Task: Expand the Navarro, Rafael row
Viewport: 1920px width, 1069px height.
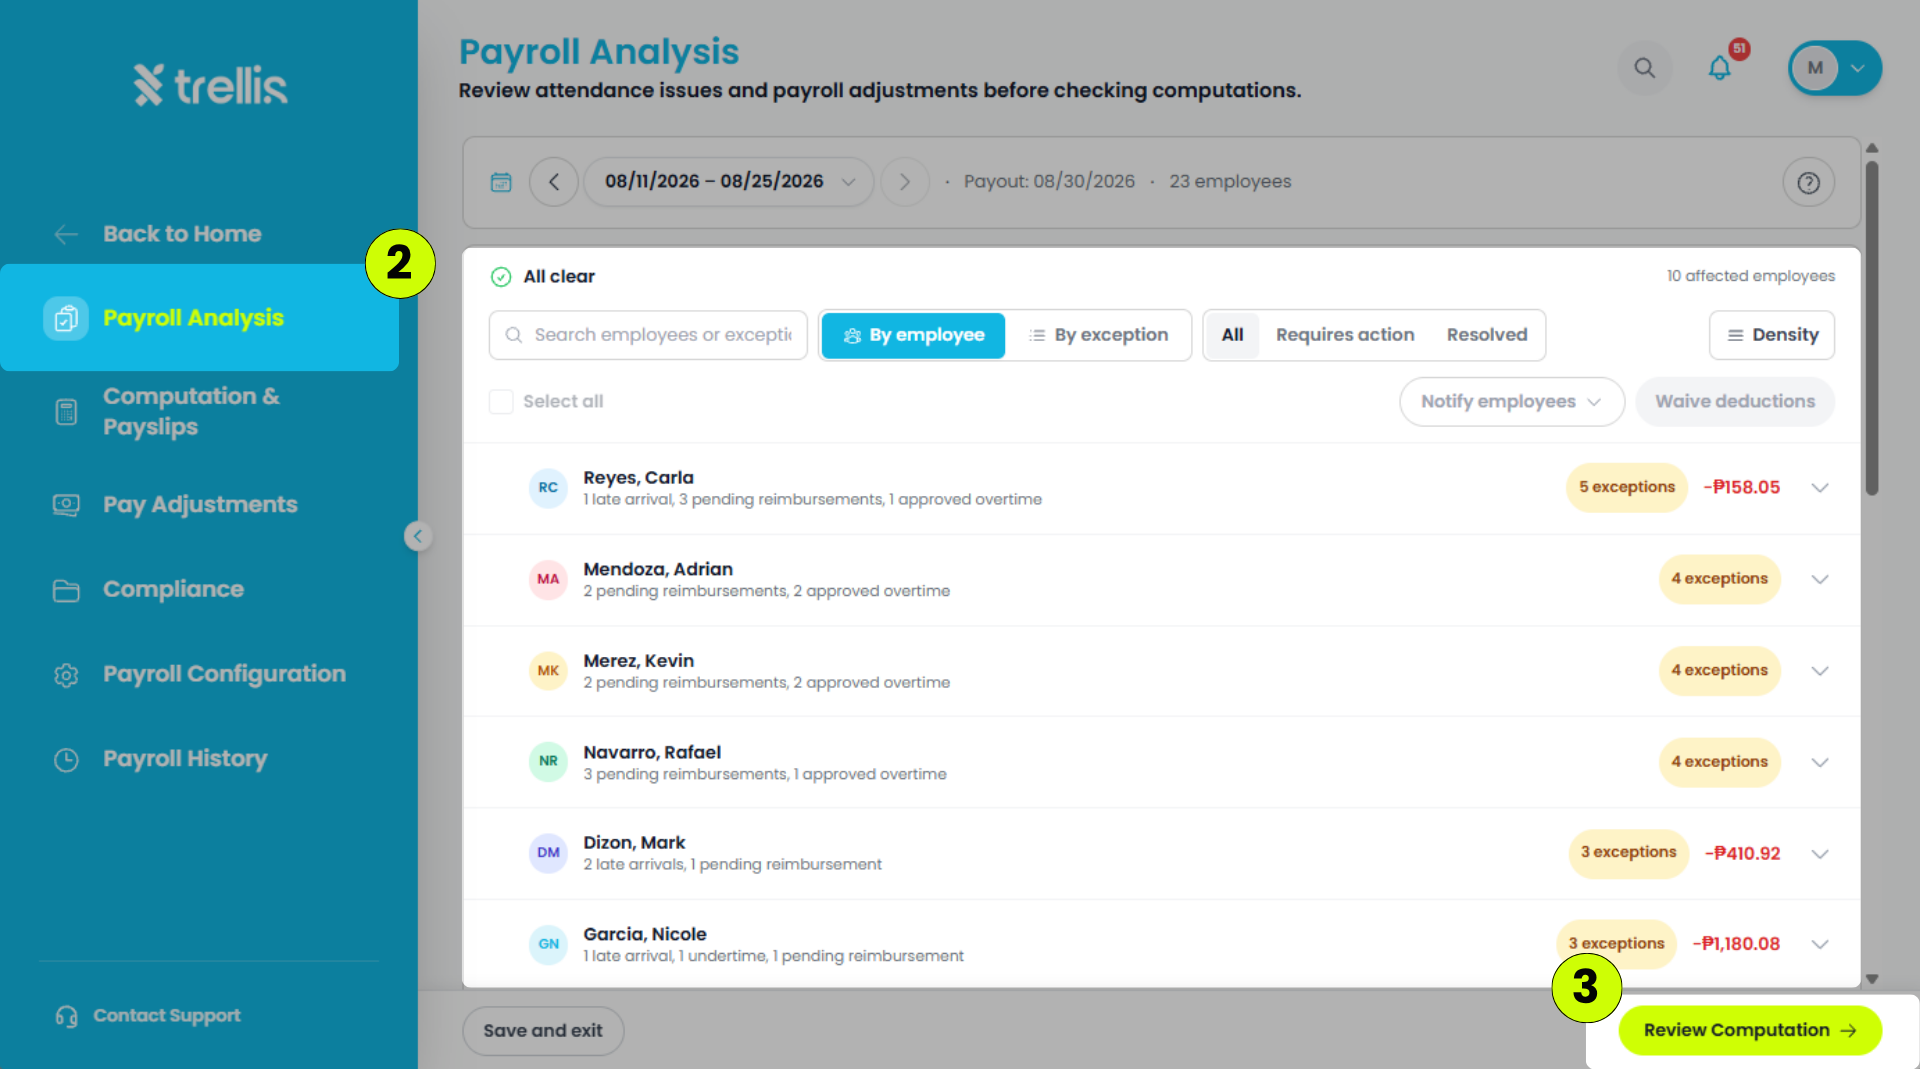Action: coord(1820,763)
